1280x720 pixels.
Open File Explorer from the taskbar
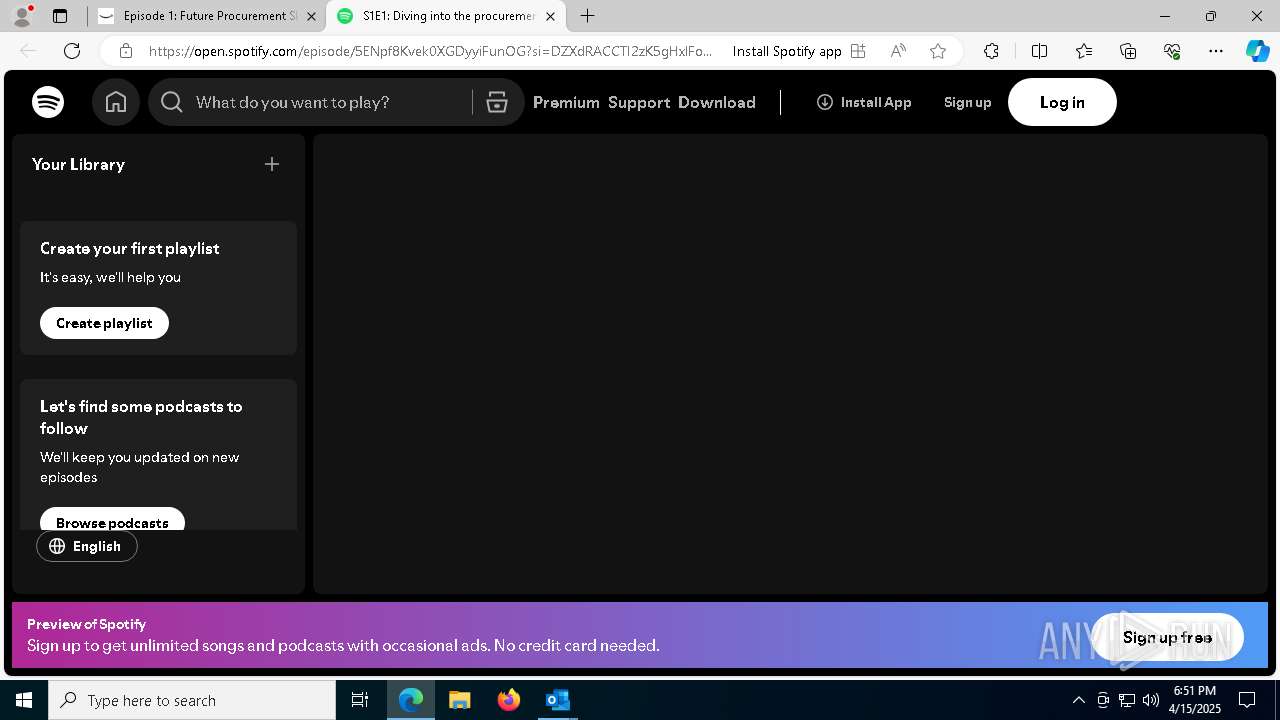pyautogui.click(x=459, y=700)
